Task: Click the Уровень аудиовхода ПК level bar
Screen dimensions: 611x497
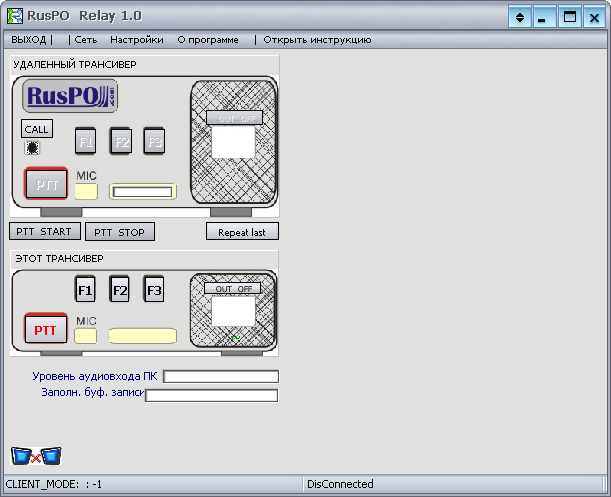Action: coord(221,377)
